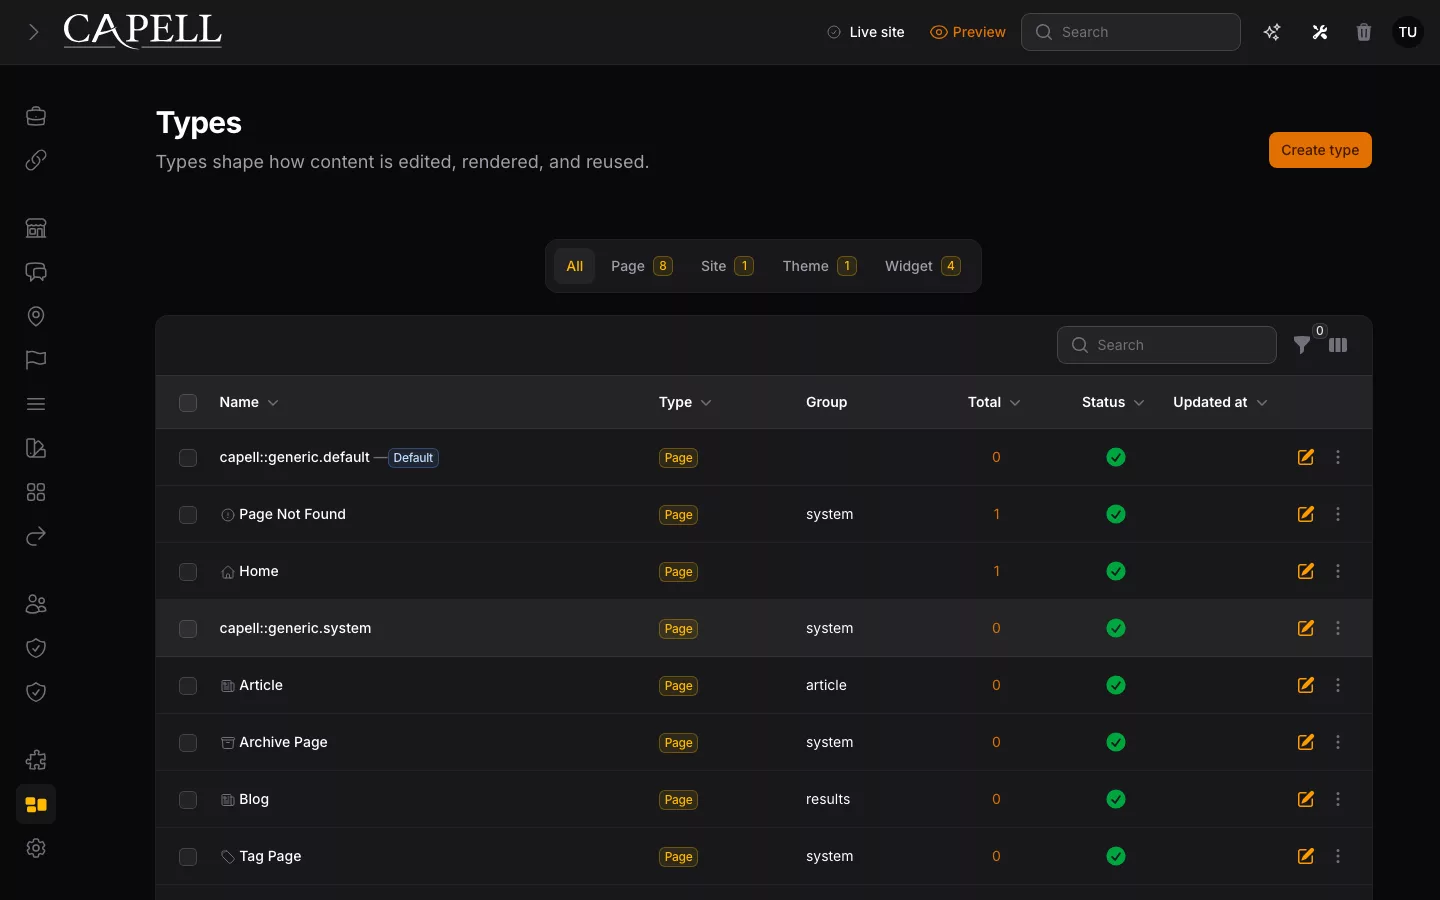Open the Live site link
Viewport: 1440px width, 900px height.
866,32
